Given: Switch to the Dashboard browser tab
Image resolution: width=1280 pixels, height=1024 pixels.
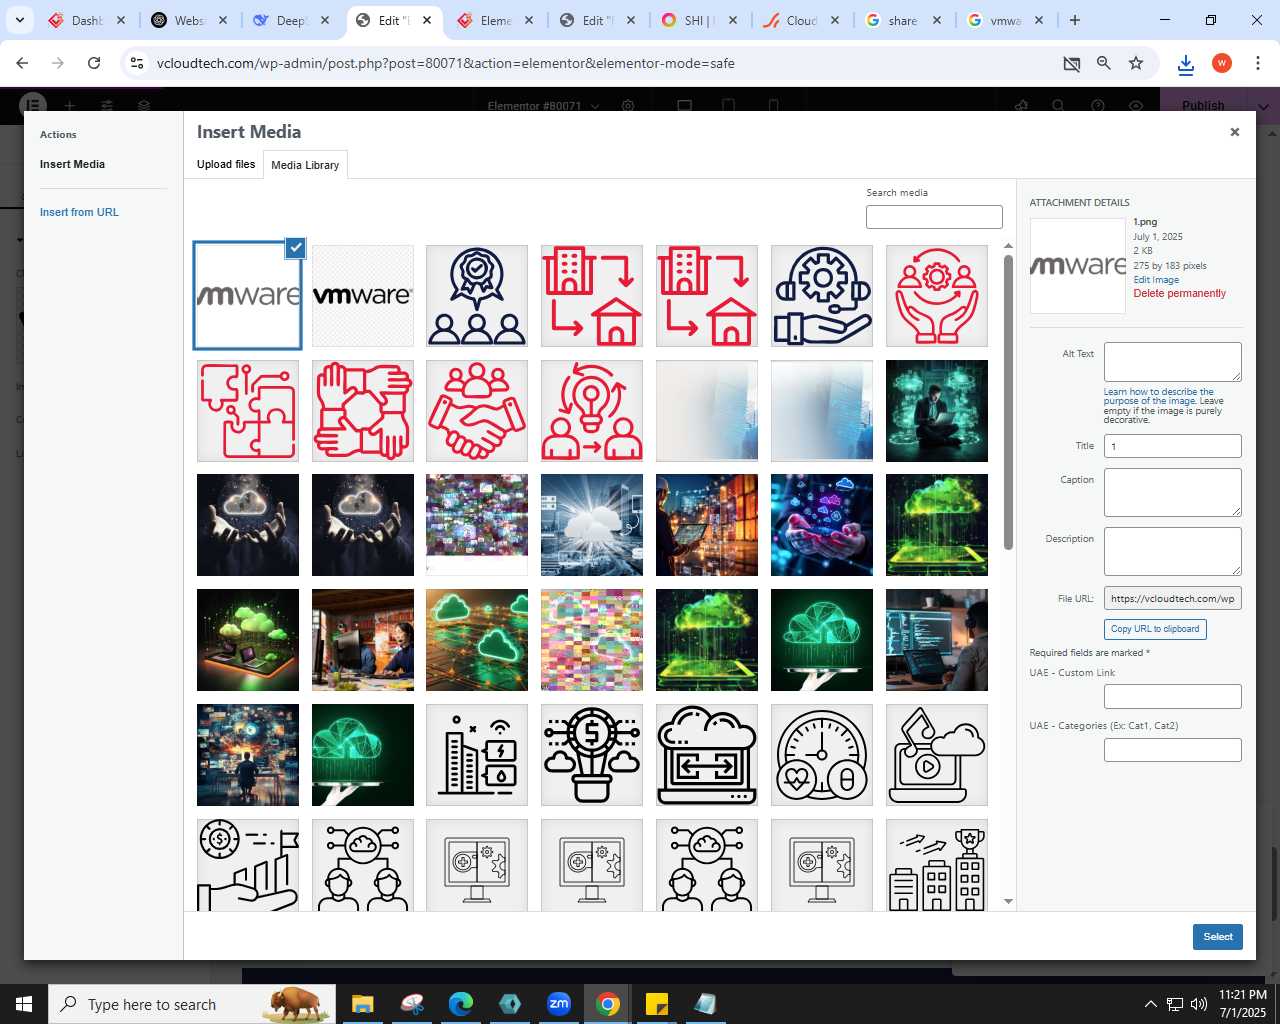Looking at the screenshot, I should coord(88,20).
